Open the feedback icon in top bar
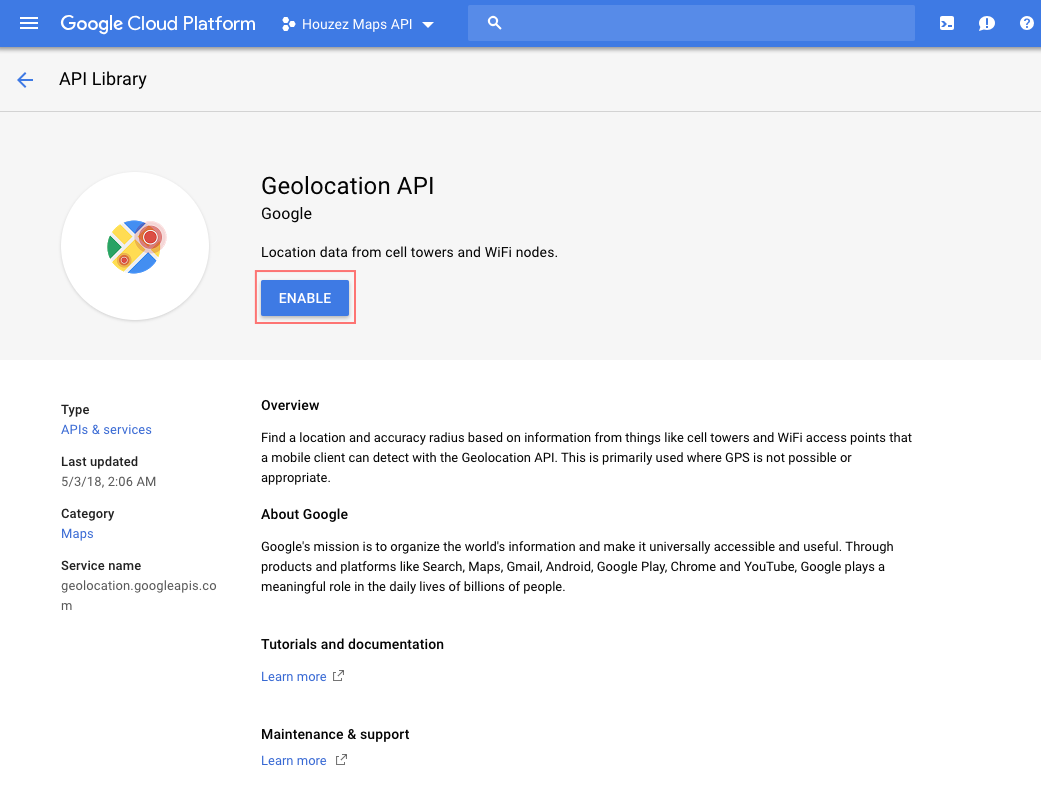 pos(987,23)
